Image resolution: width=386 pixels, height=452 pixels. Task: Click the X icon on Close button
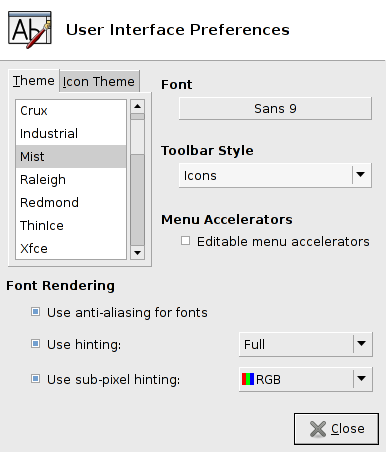click(318, 429)
